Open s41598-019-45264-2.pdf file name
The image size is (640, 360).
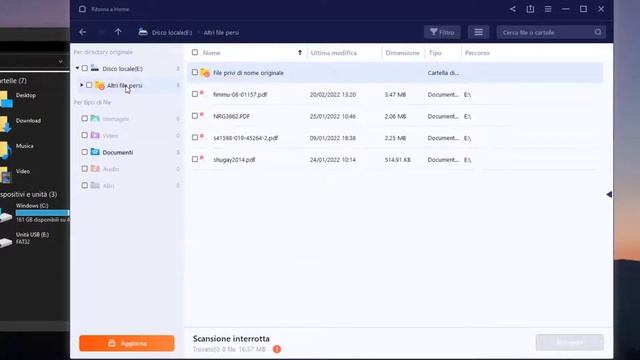(245, 138)
